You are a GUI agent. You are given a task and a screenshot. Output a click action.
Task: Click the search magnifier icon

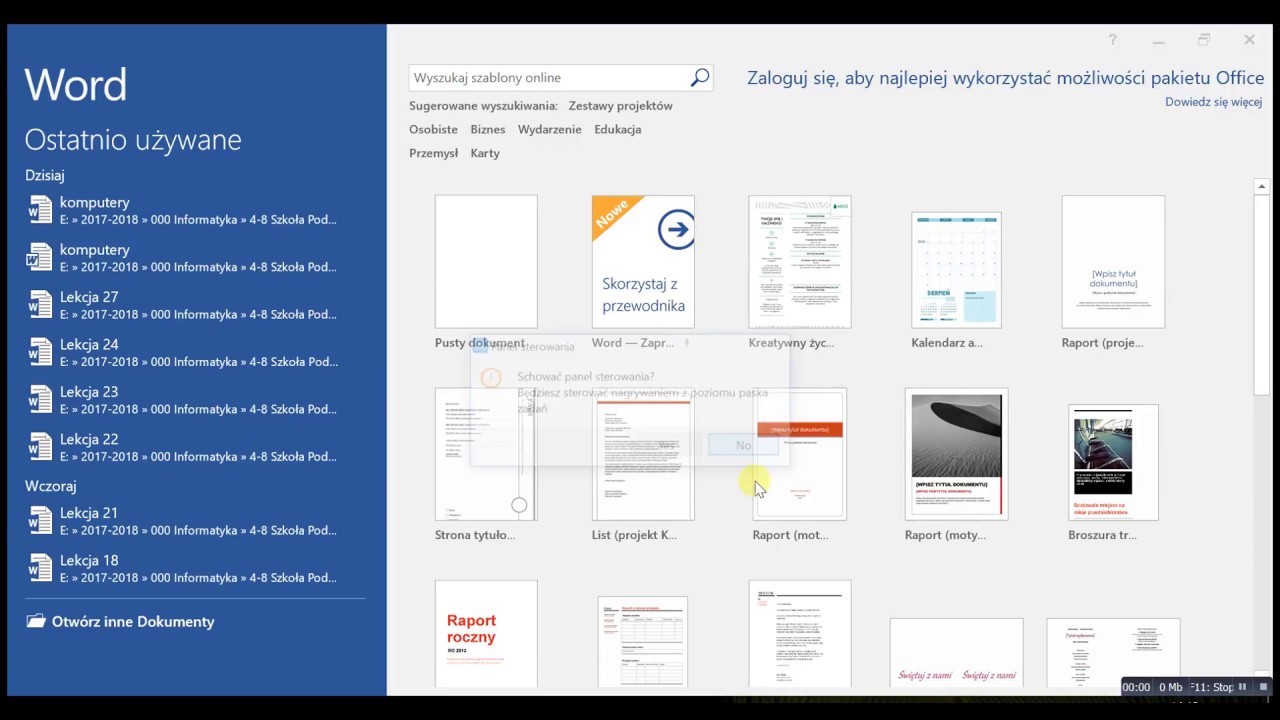click(x=700, y=78)
